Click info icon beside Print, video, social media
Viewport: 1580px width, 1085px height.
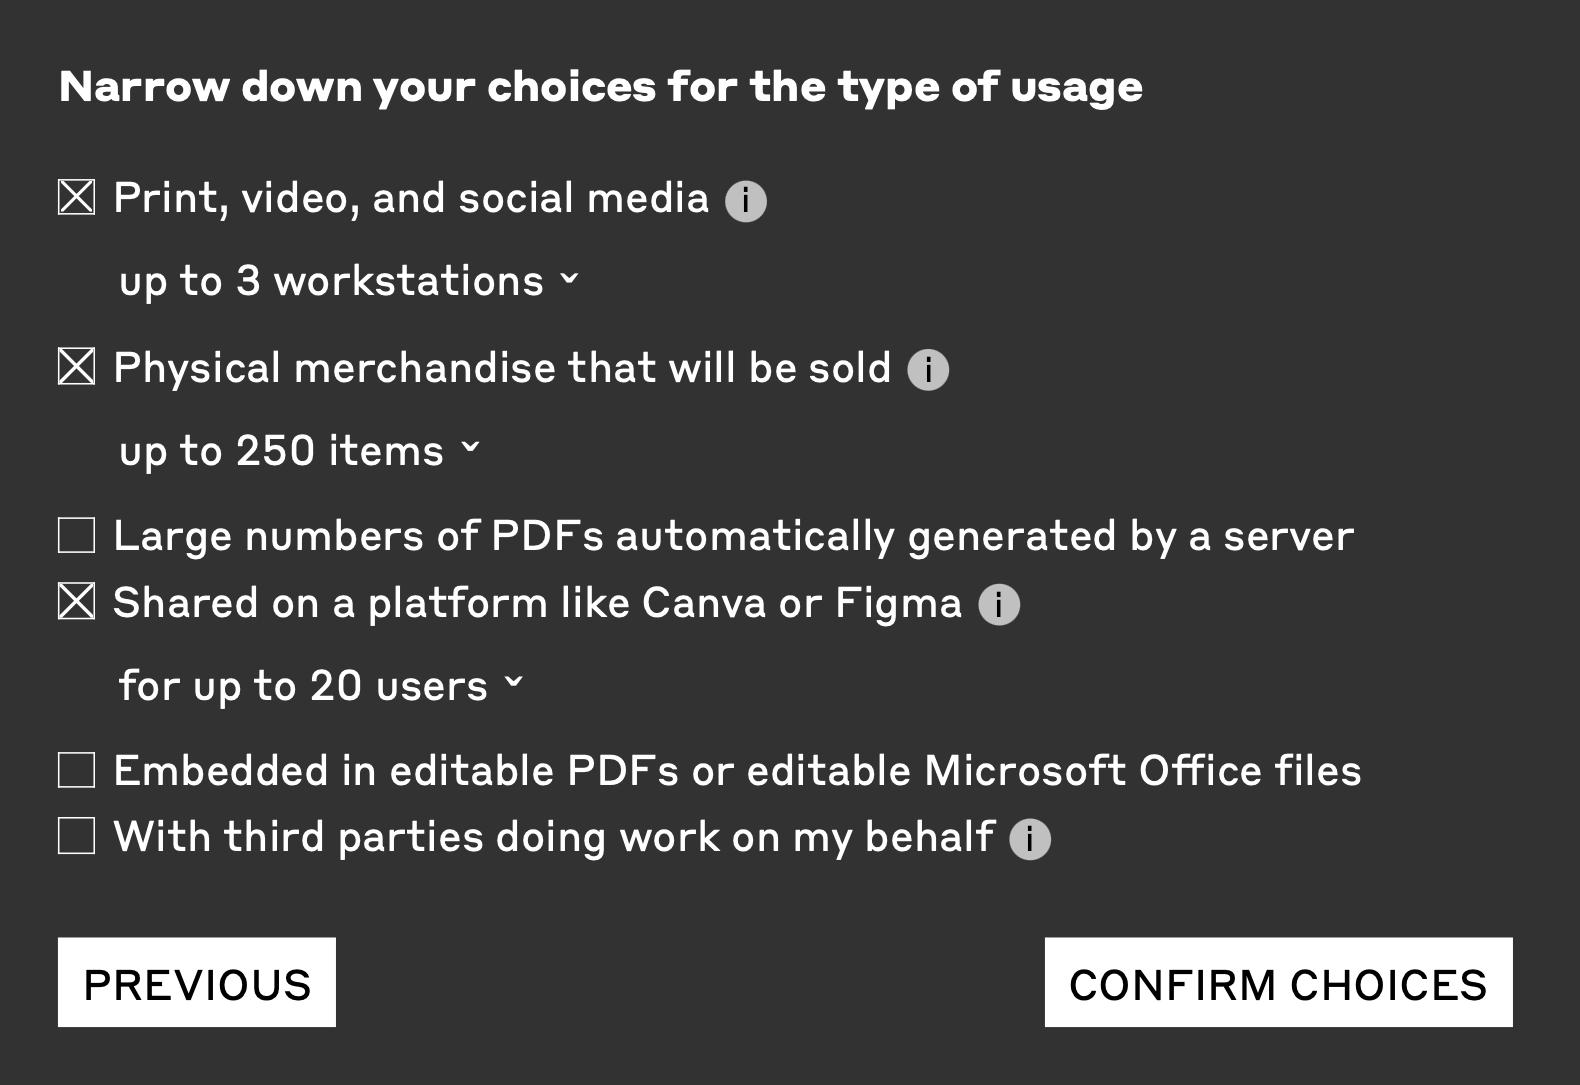coord(745,201)
